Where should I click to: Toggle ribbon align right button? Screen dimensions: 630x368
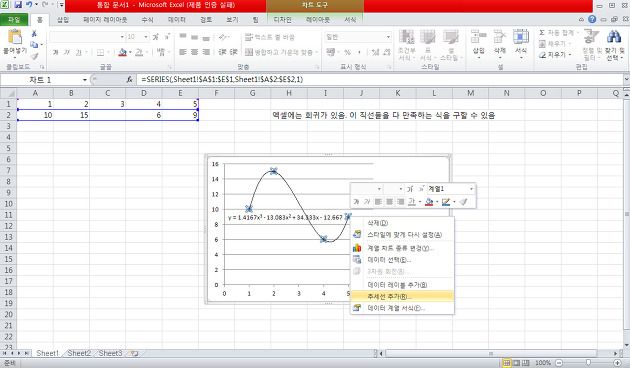click(206, 52)
